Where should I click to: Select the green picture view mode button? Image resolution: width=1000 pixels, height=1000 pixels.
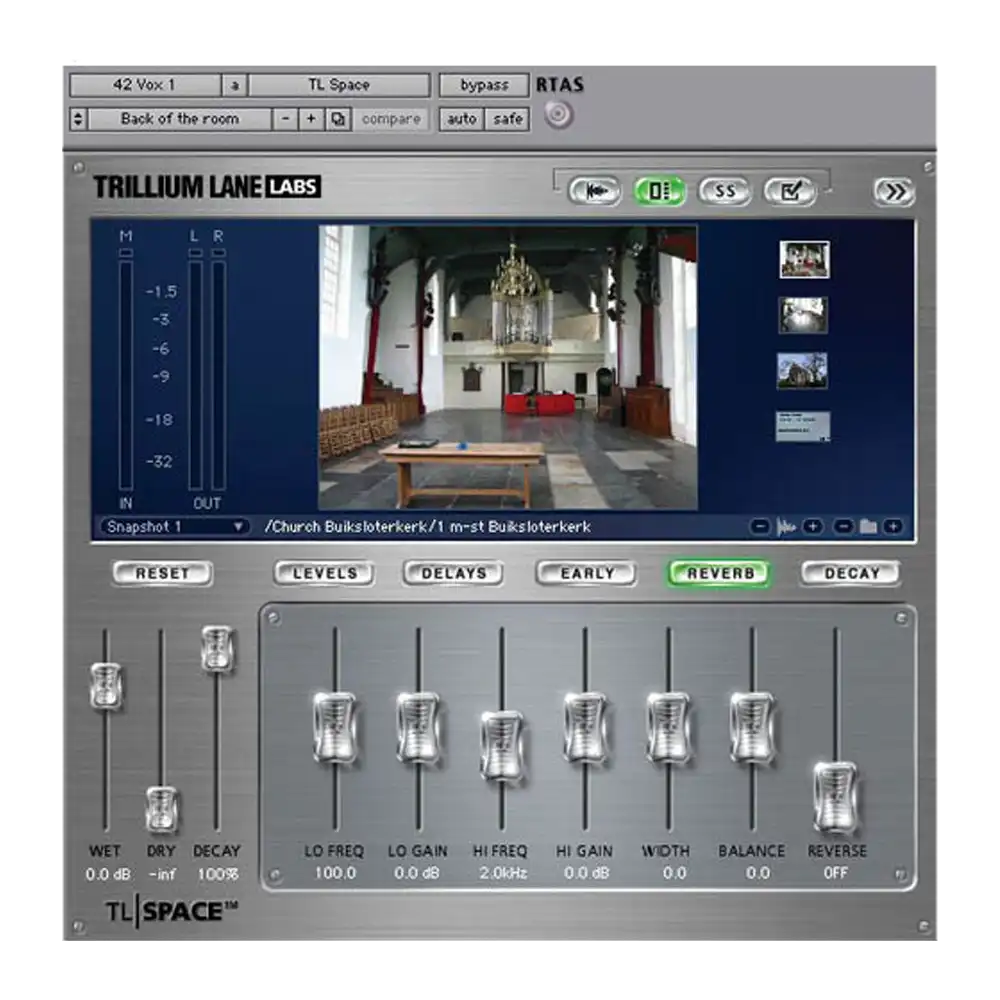pyautogui.click(x=660, y=192)
